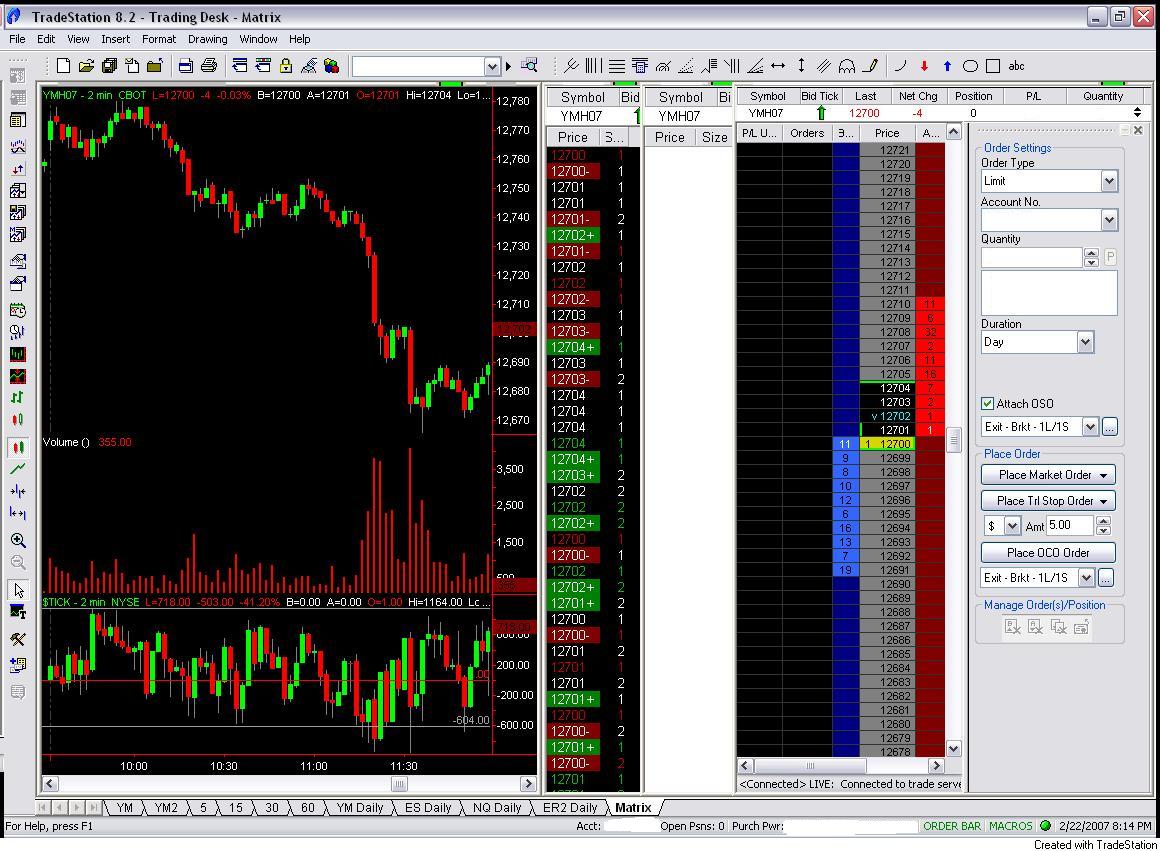Click the Save All disks icon

[x=109, y=66]
